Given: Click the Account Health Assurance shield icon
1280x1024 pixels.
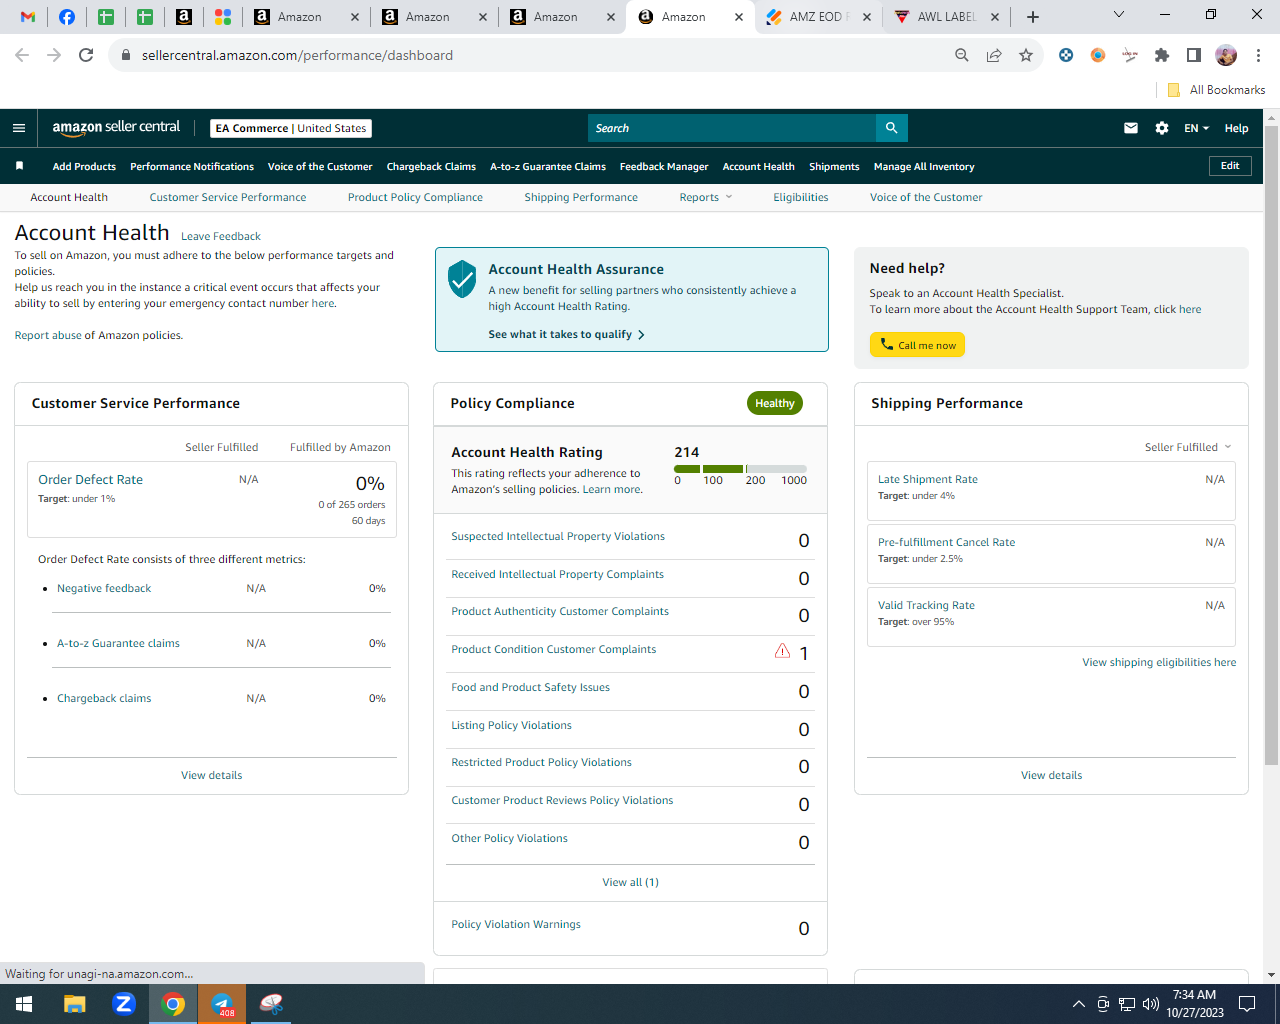Looking at the screenshot, I should [462, 279].
